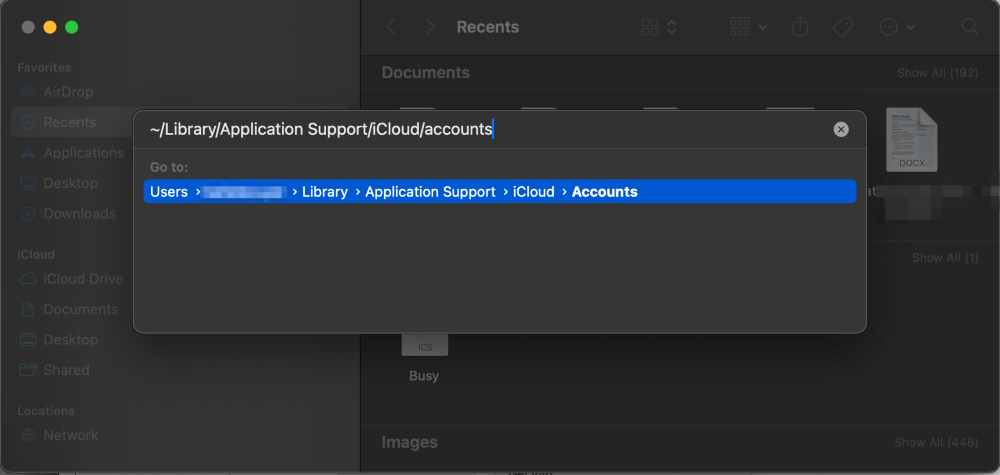Click Show All (448) for Images
Image resolution: width=1000 pixels, height=475 pixels.
938,442
